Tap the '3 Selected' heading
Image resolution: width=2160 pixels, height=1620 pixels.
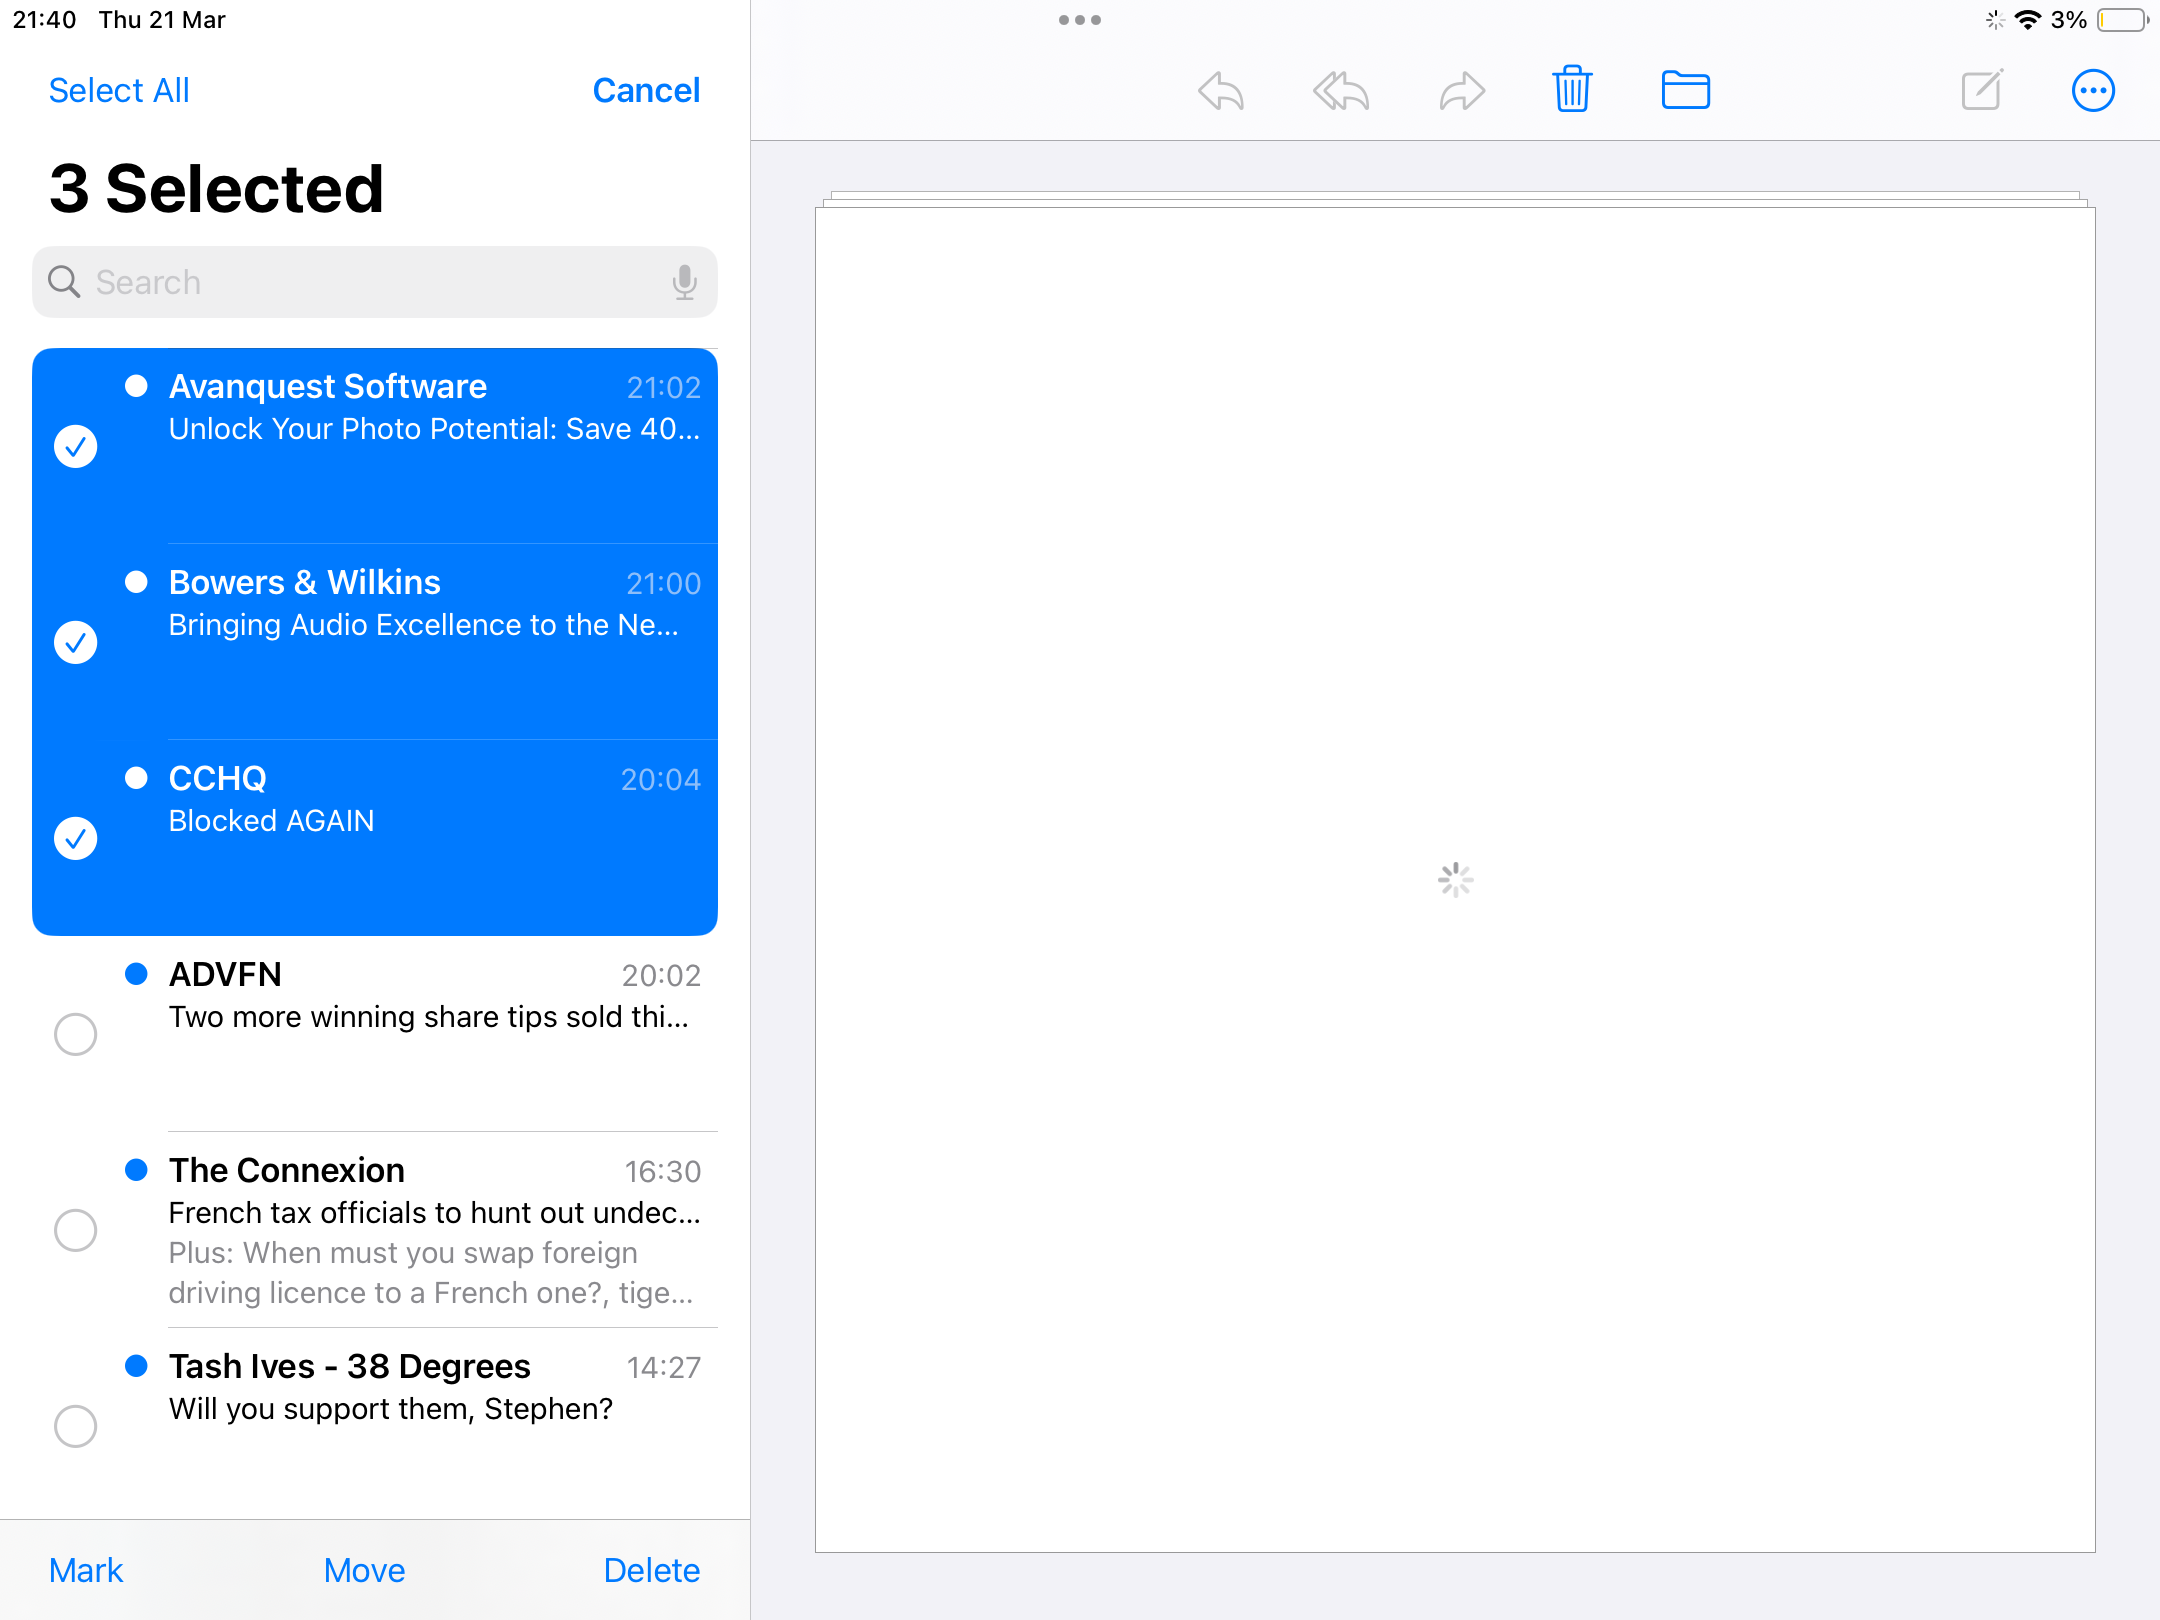216,188
